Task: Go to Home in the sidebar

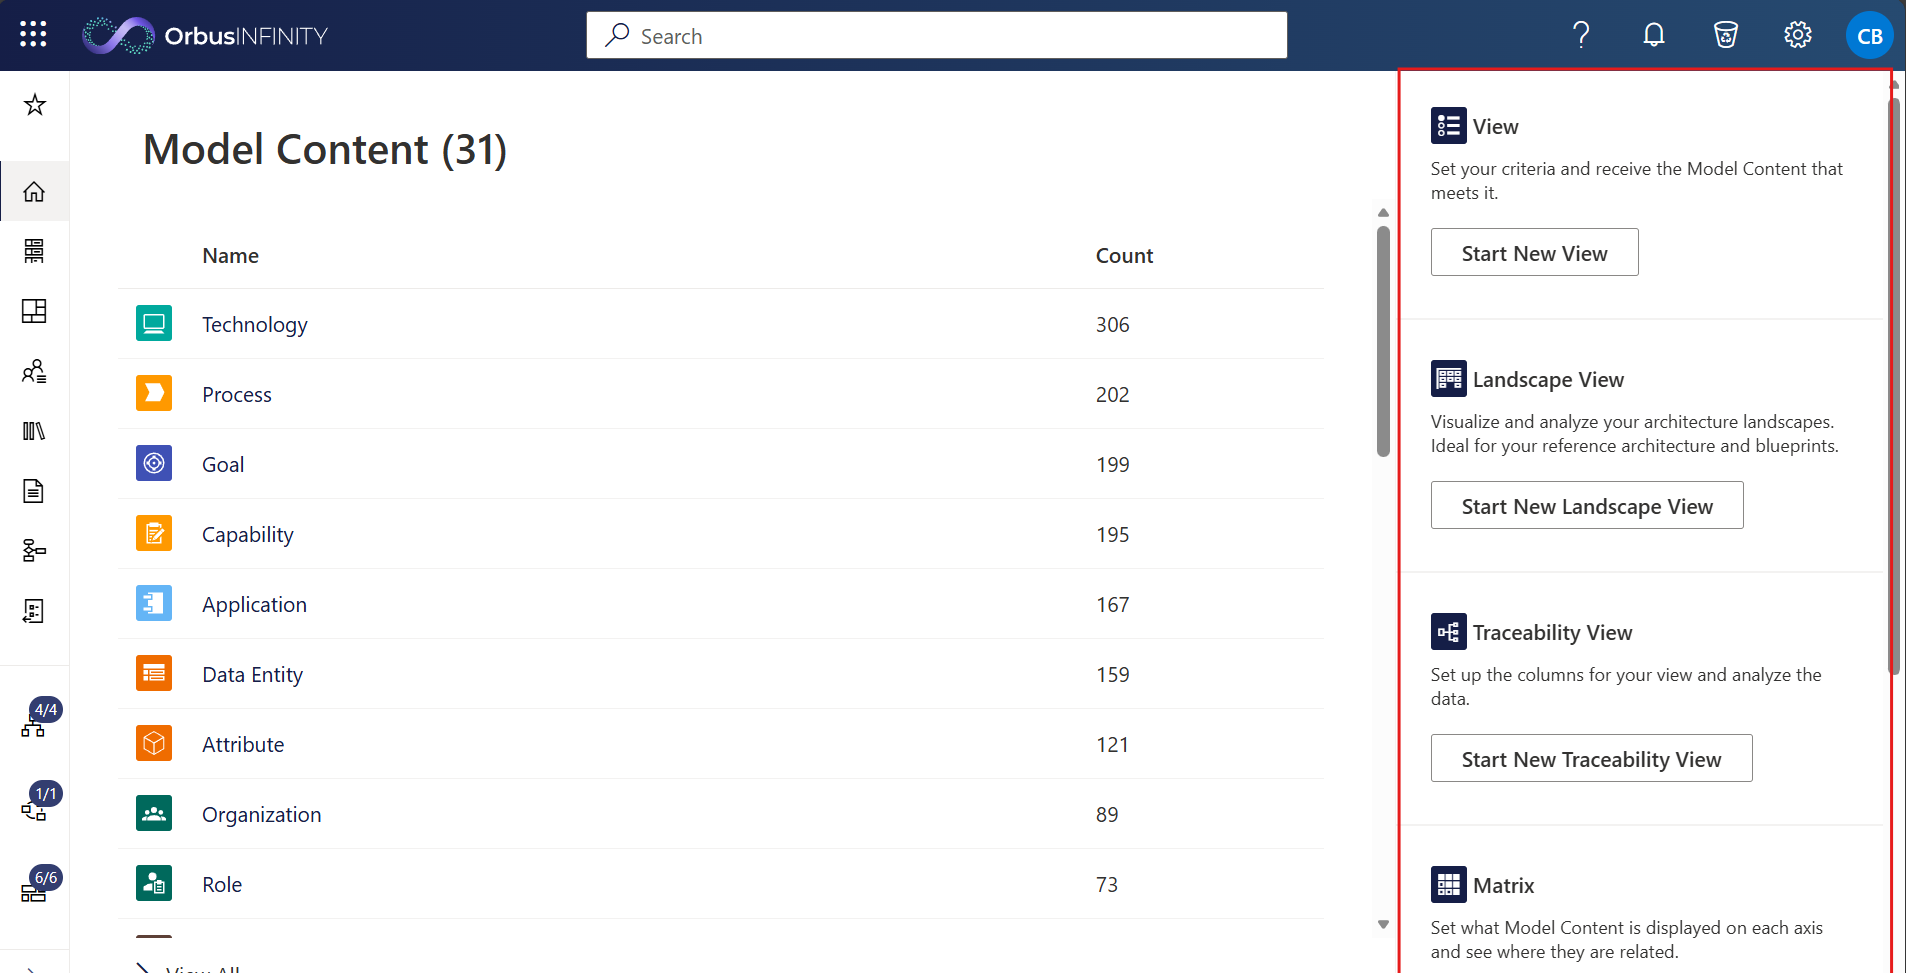Action: [x=34, y=191]
